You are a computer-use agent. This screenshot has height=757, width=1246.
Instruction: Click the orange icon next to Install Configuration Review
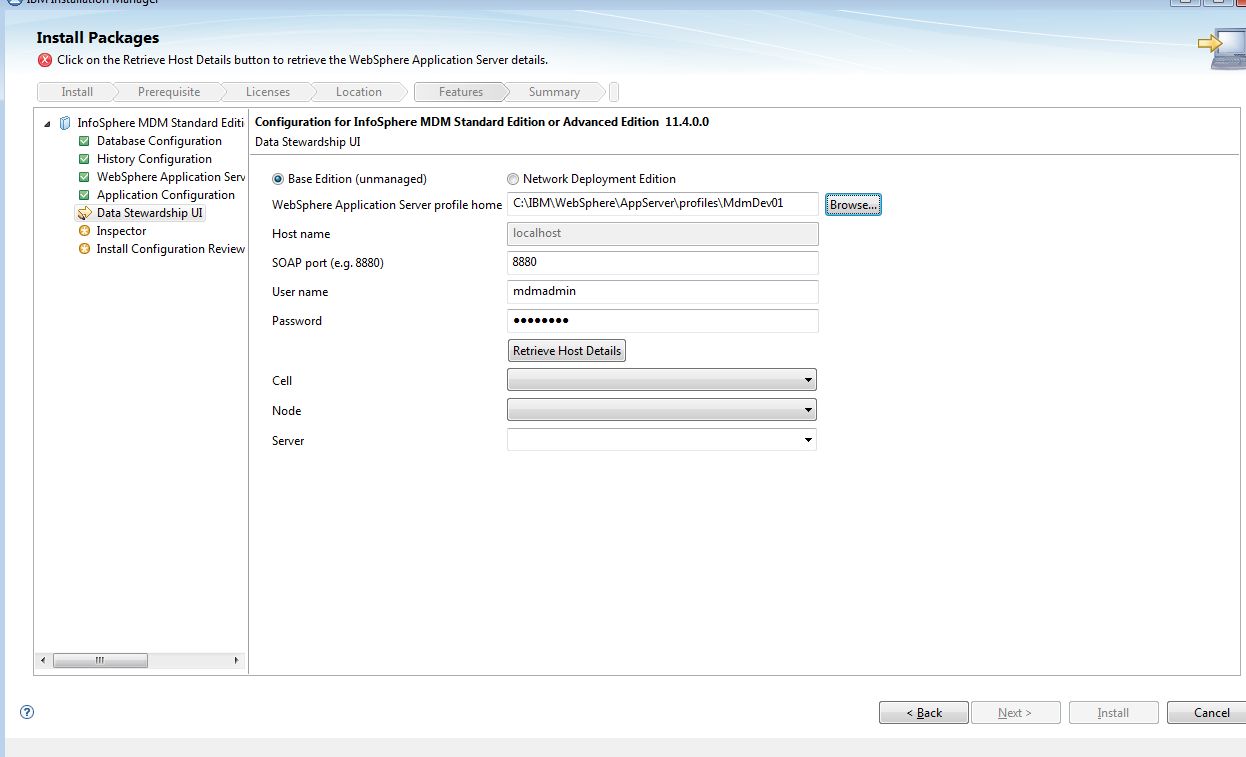(84, 249)
